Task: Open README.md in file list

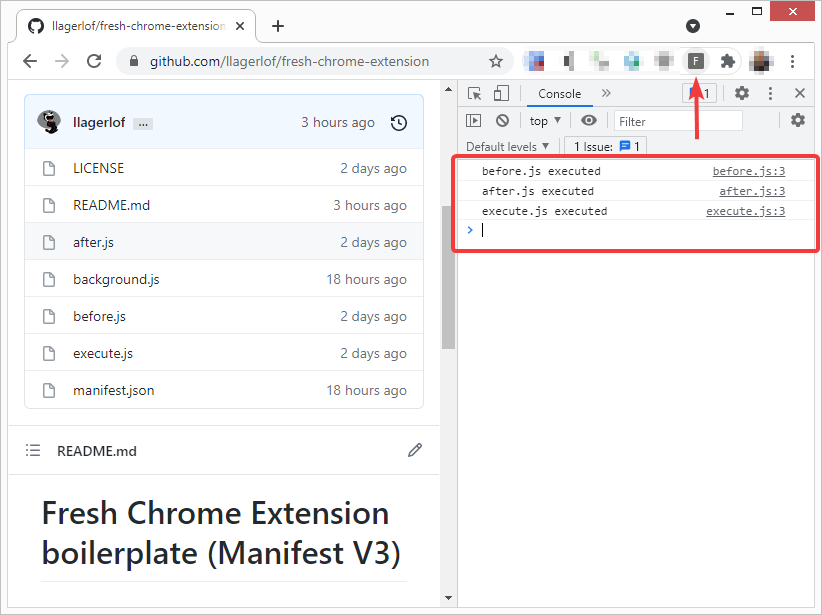Action: (x=111, y=205)
